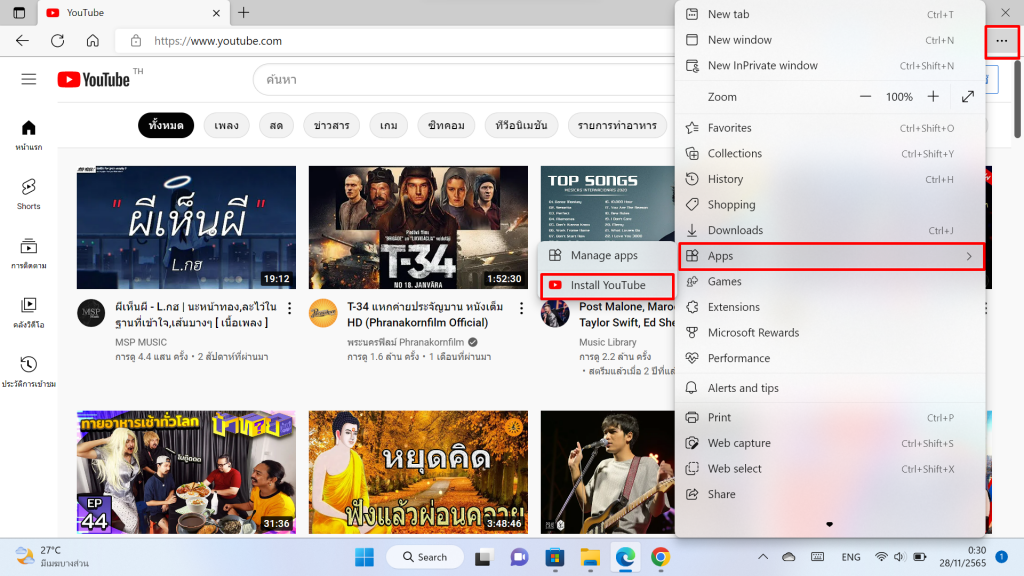This screenshot has width=1024, height=576.
Task: Choose Print from the menu
Action: click(x=829, y=417)
